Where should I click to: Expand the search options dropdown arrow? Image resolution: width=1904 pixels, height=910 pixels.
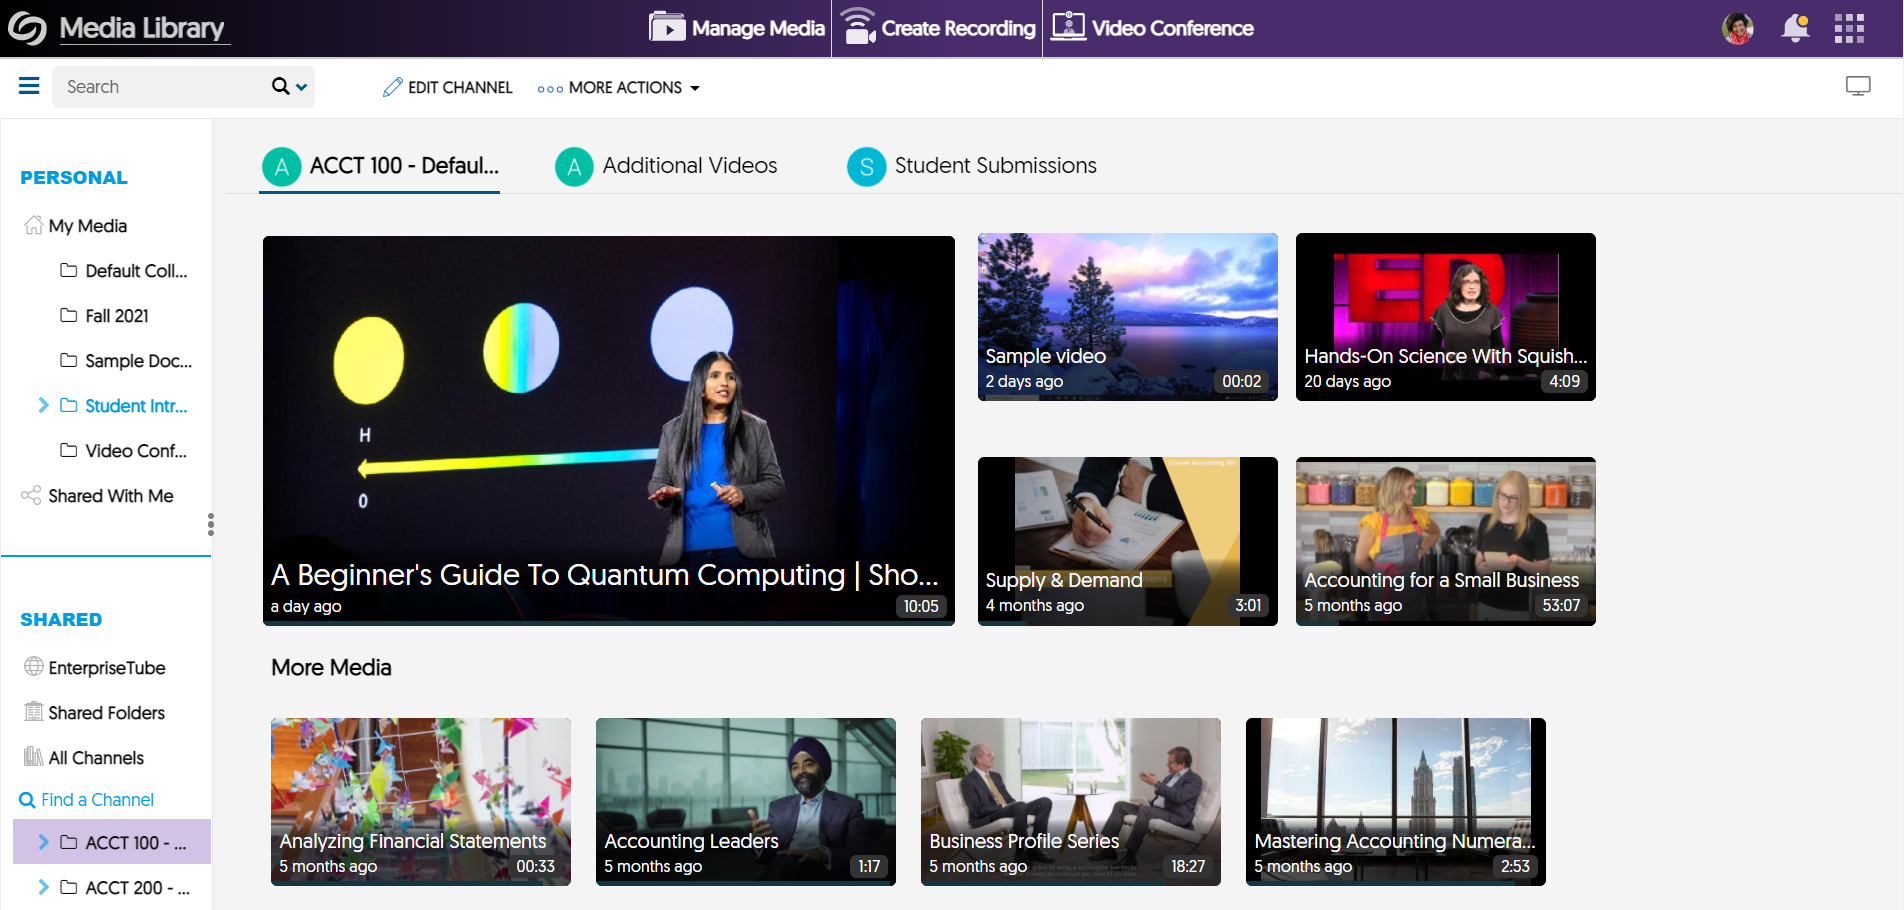[x=302, y=87]
